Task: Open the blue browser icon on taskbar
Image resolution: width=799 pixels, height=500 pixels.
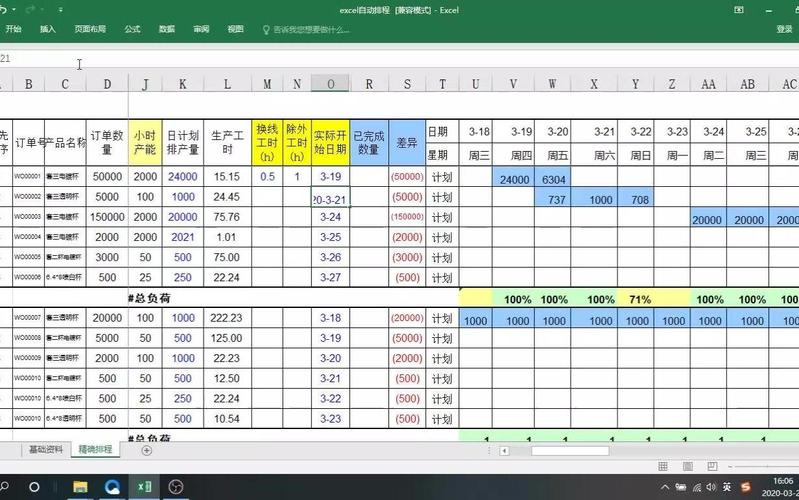Action: [x=112, y=487]
